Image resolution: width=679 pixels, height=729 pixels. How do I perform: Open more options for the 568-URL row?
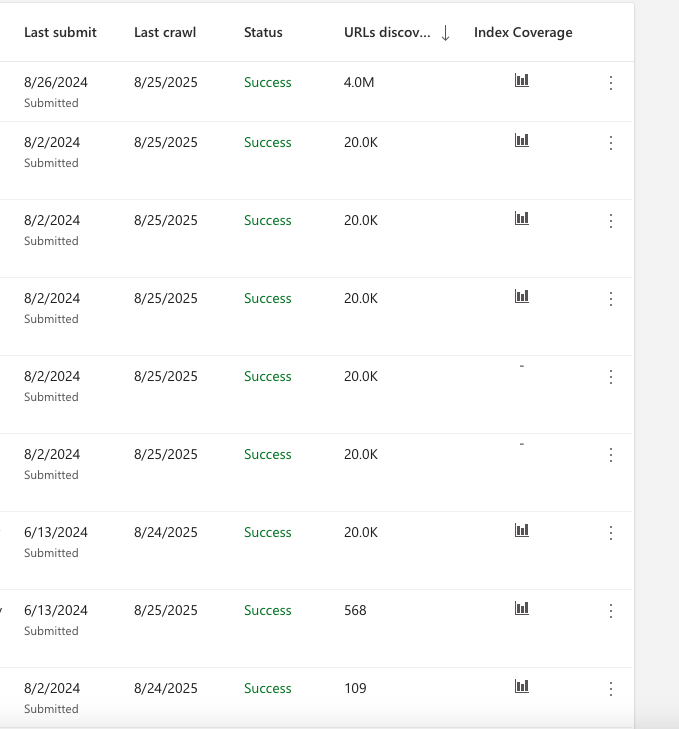(x=611, y=610)
